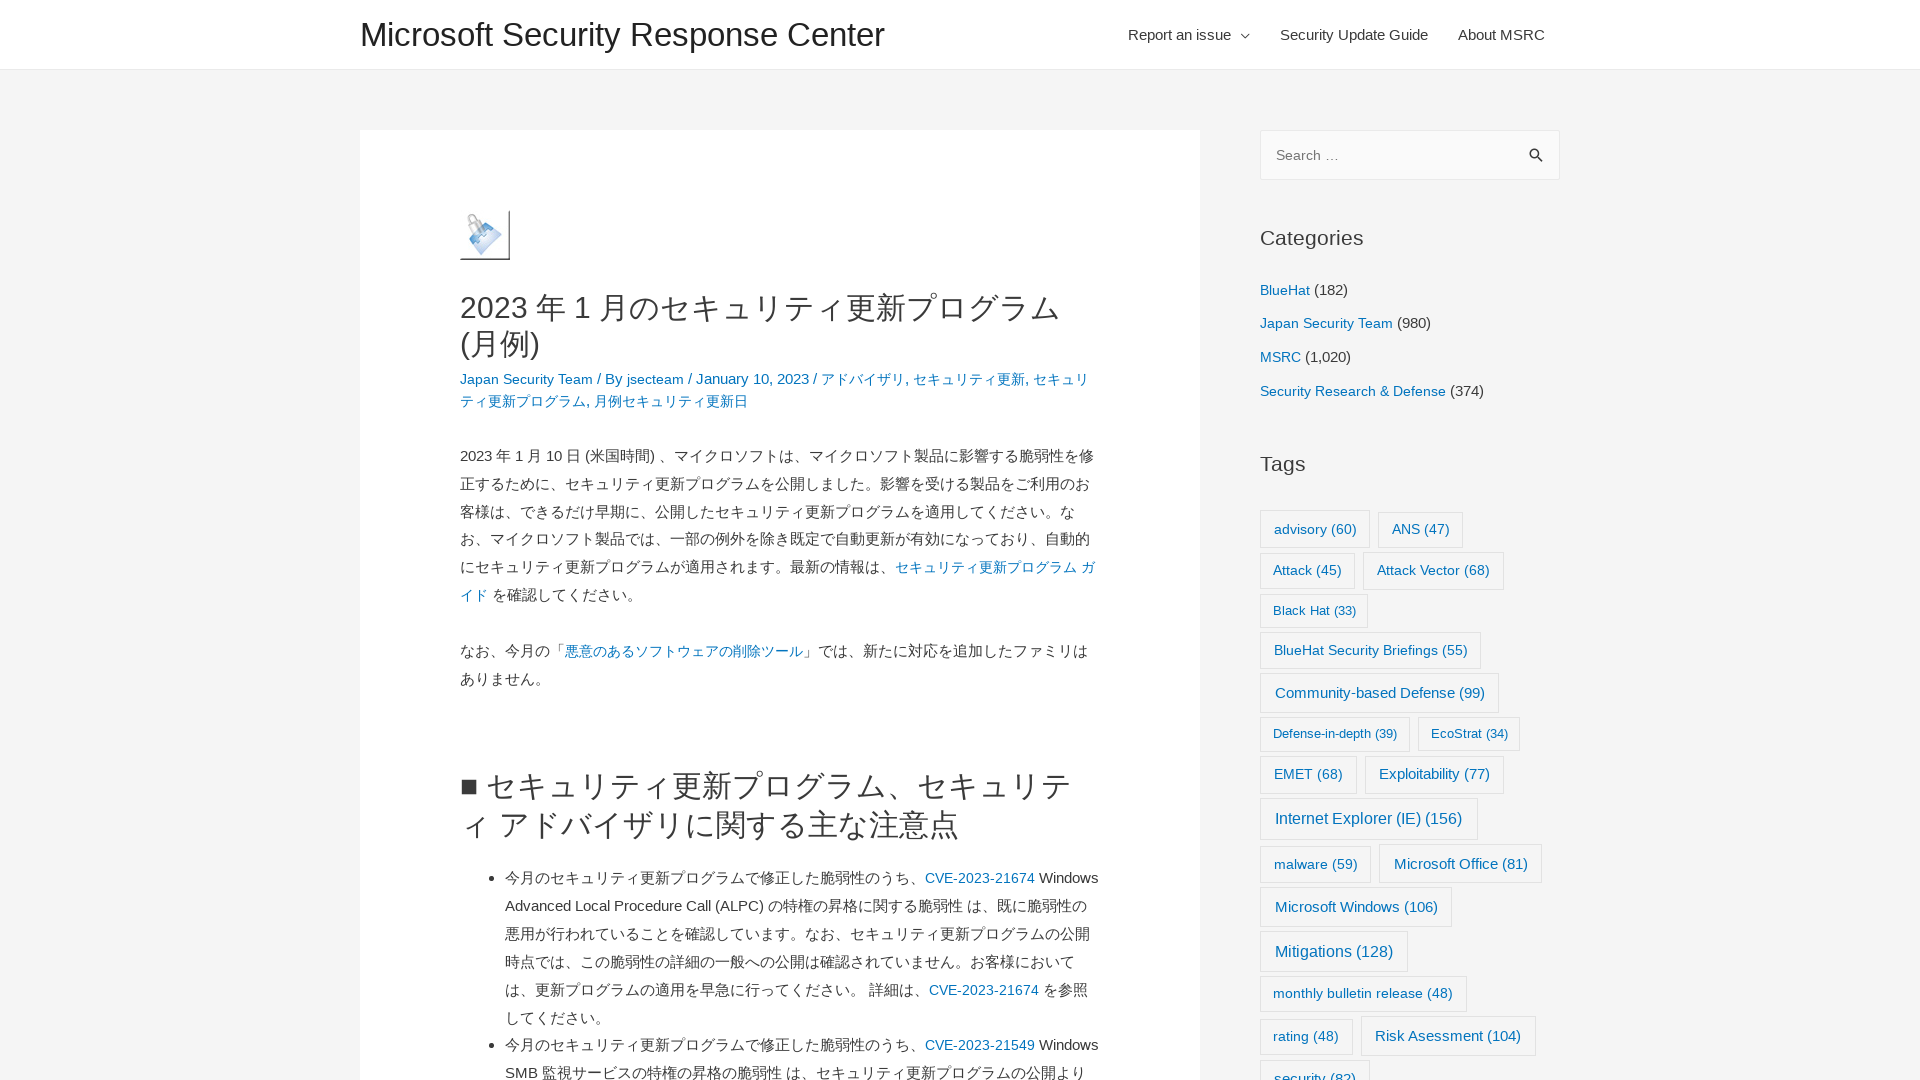Click the Security Research & Defense category

pyautogui.click(x=1352, y=390)
